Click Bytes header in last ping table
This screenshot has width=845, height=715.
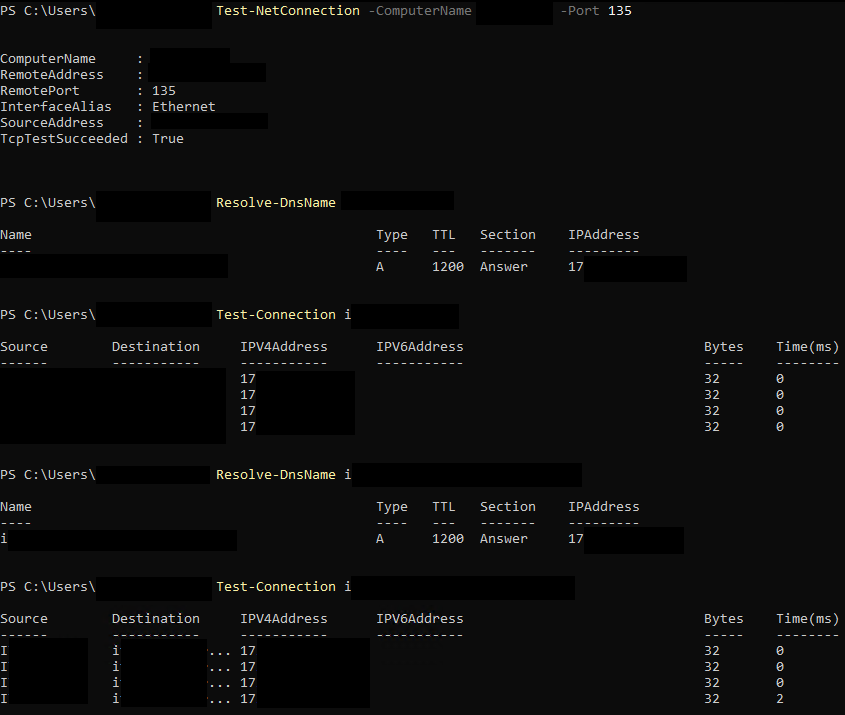point(724,619)
